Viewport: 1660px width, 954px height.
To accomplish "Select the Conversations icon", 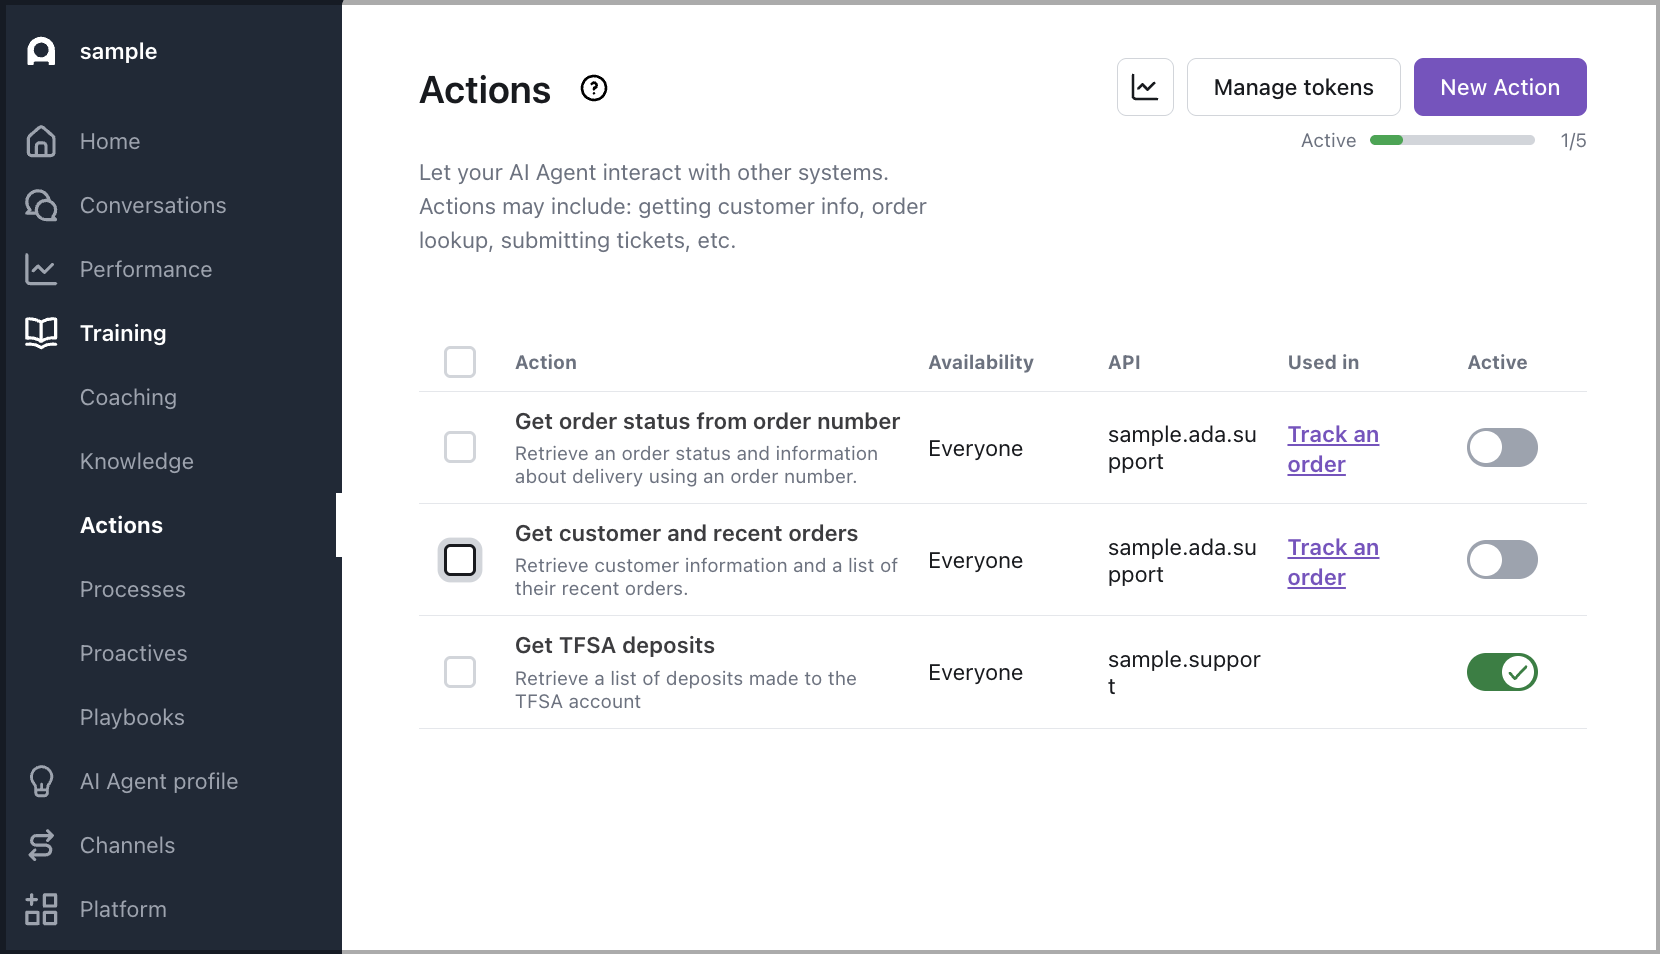I will click(41, 205).
